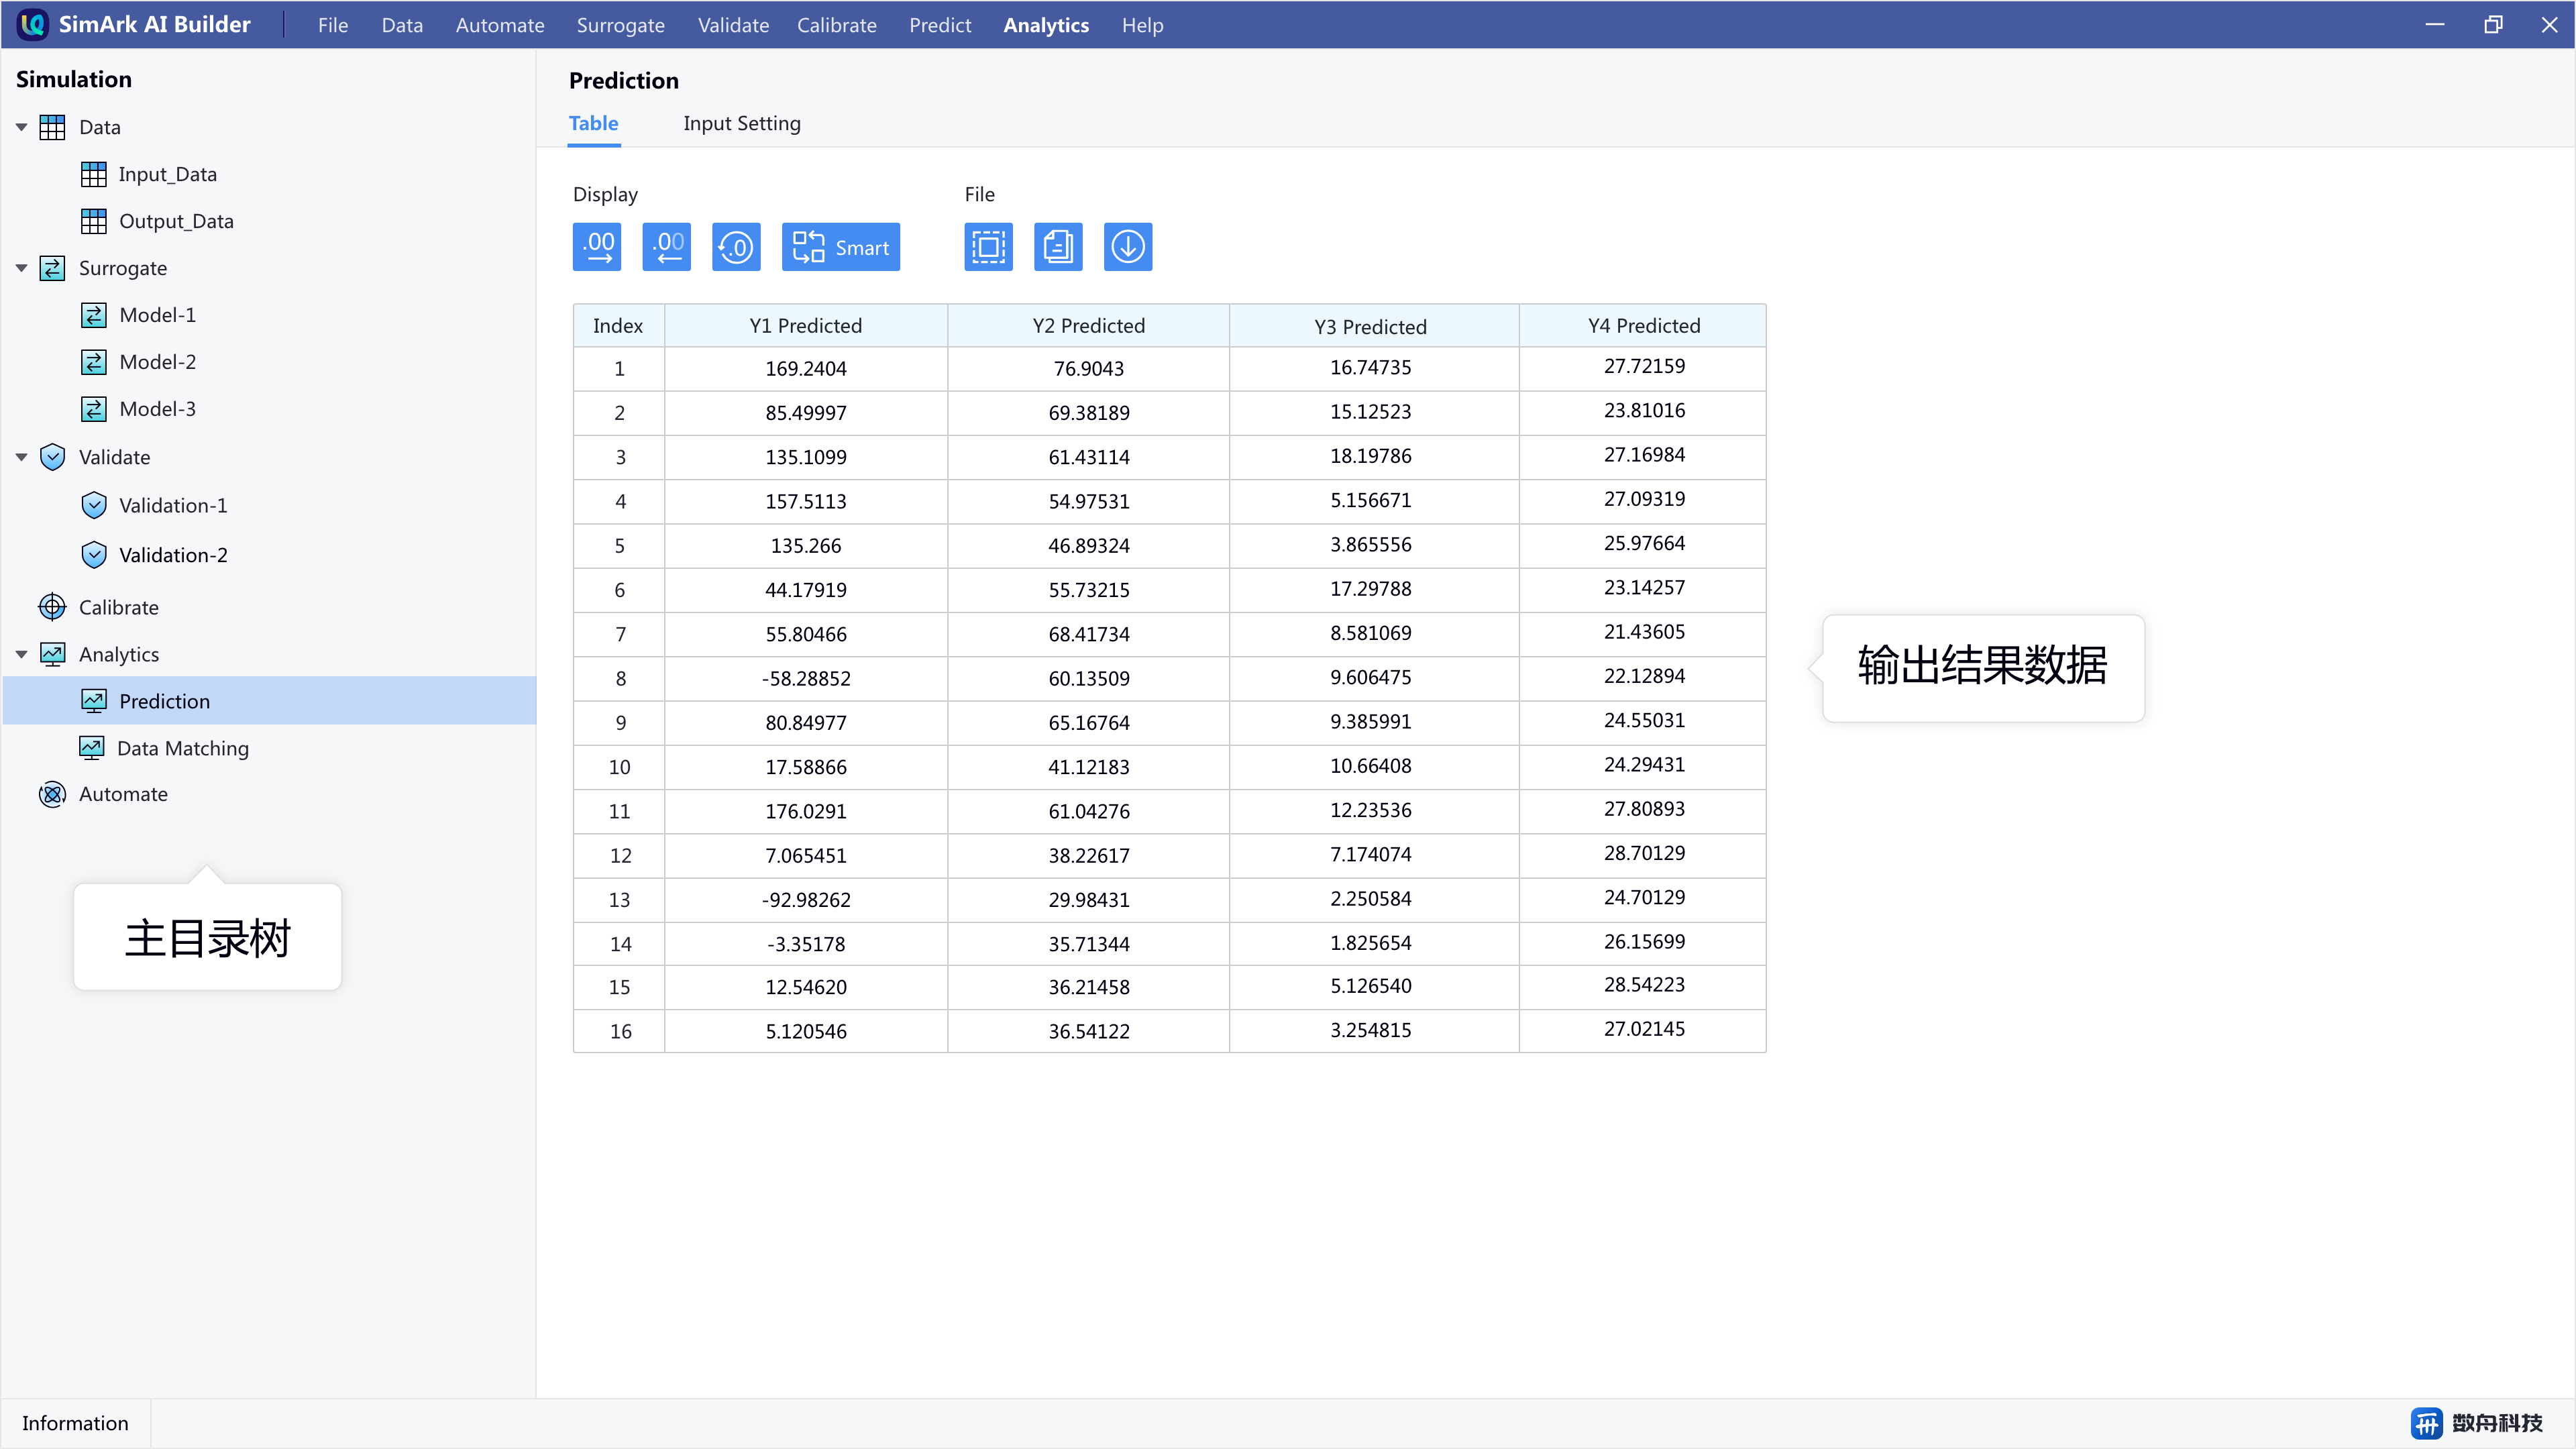
Task: Select cell value -58.28852
Action: click(806, 679)
